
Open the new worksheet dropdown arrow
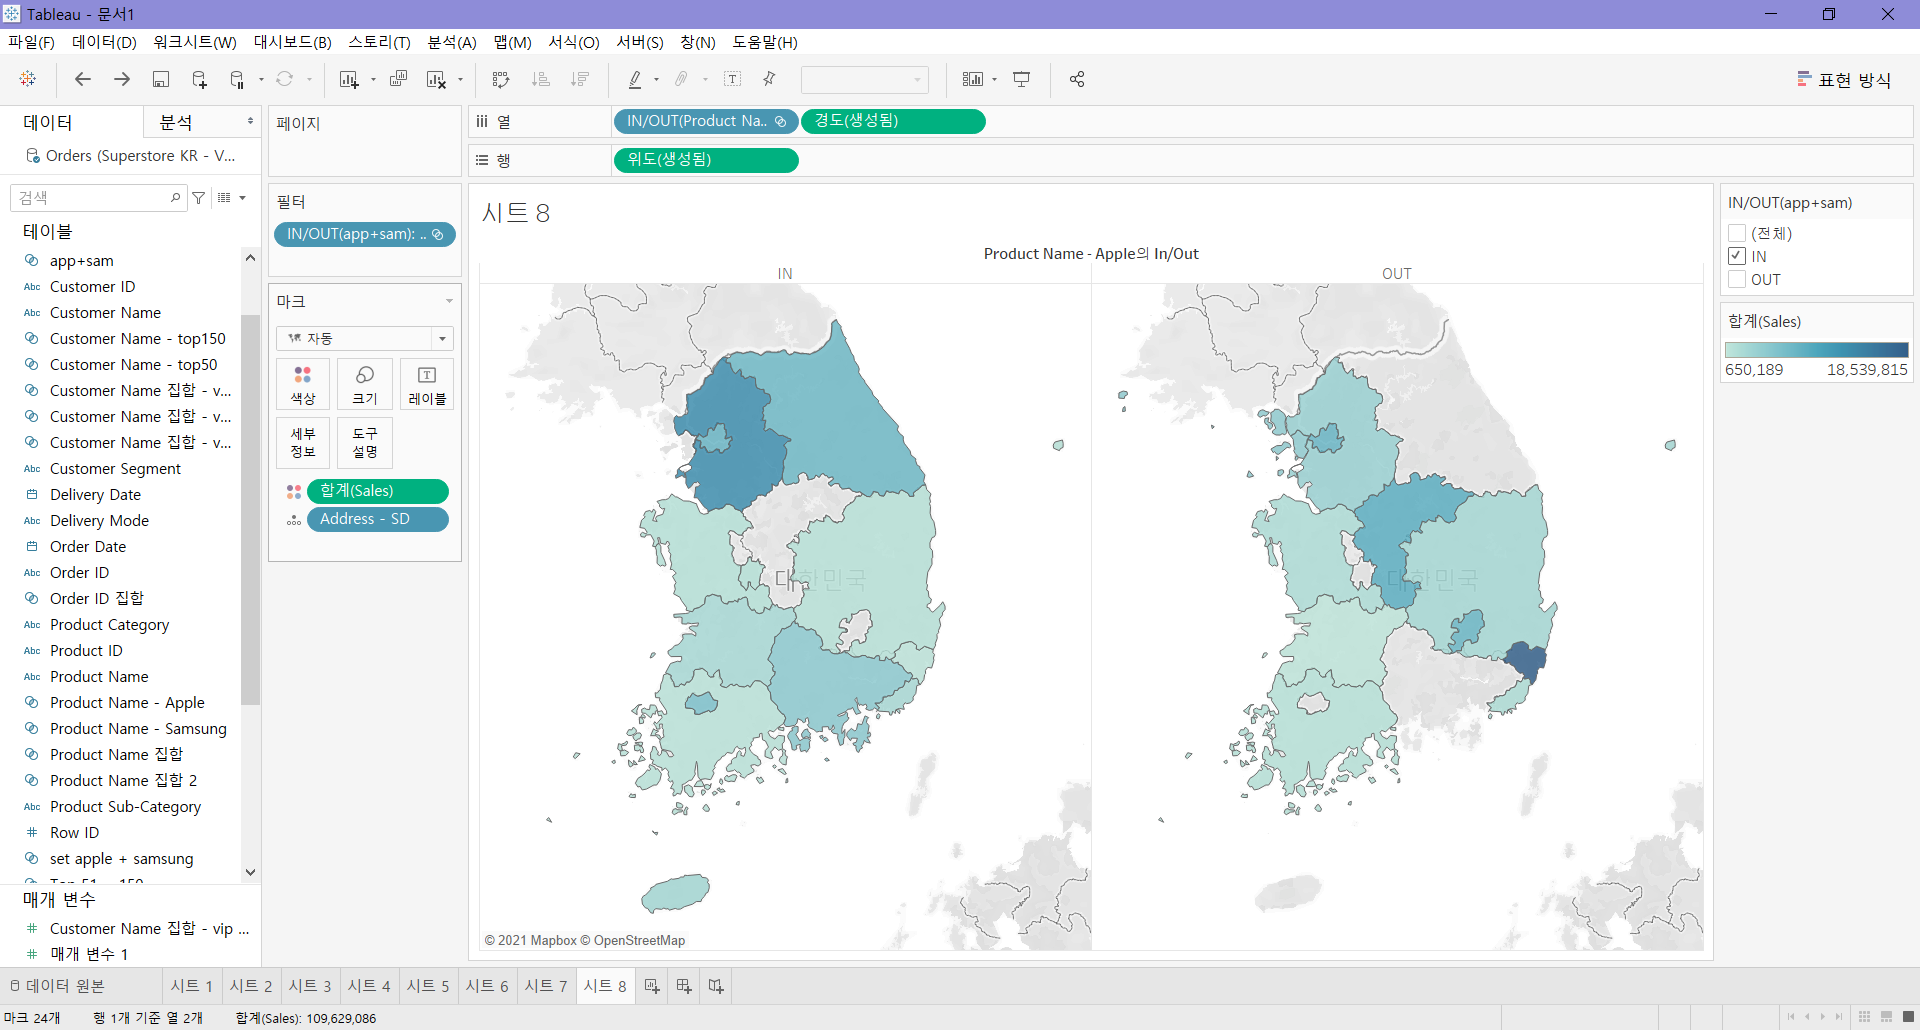point(373,79)
